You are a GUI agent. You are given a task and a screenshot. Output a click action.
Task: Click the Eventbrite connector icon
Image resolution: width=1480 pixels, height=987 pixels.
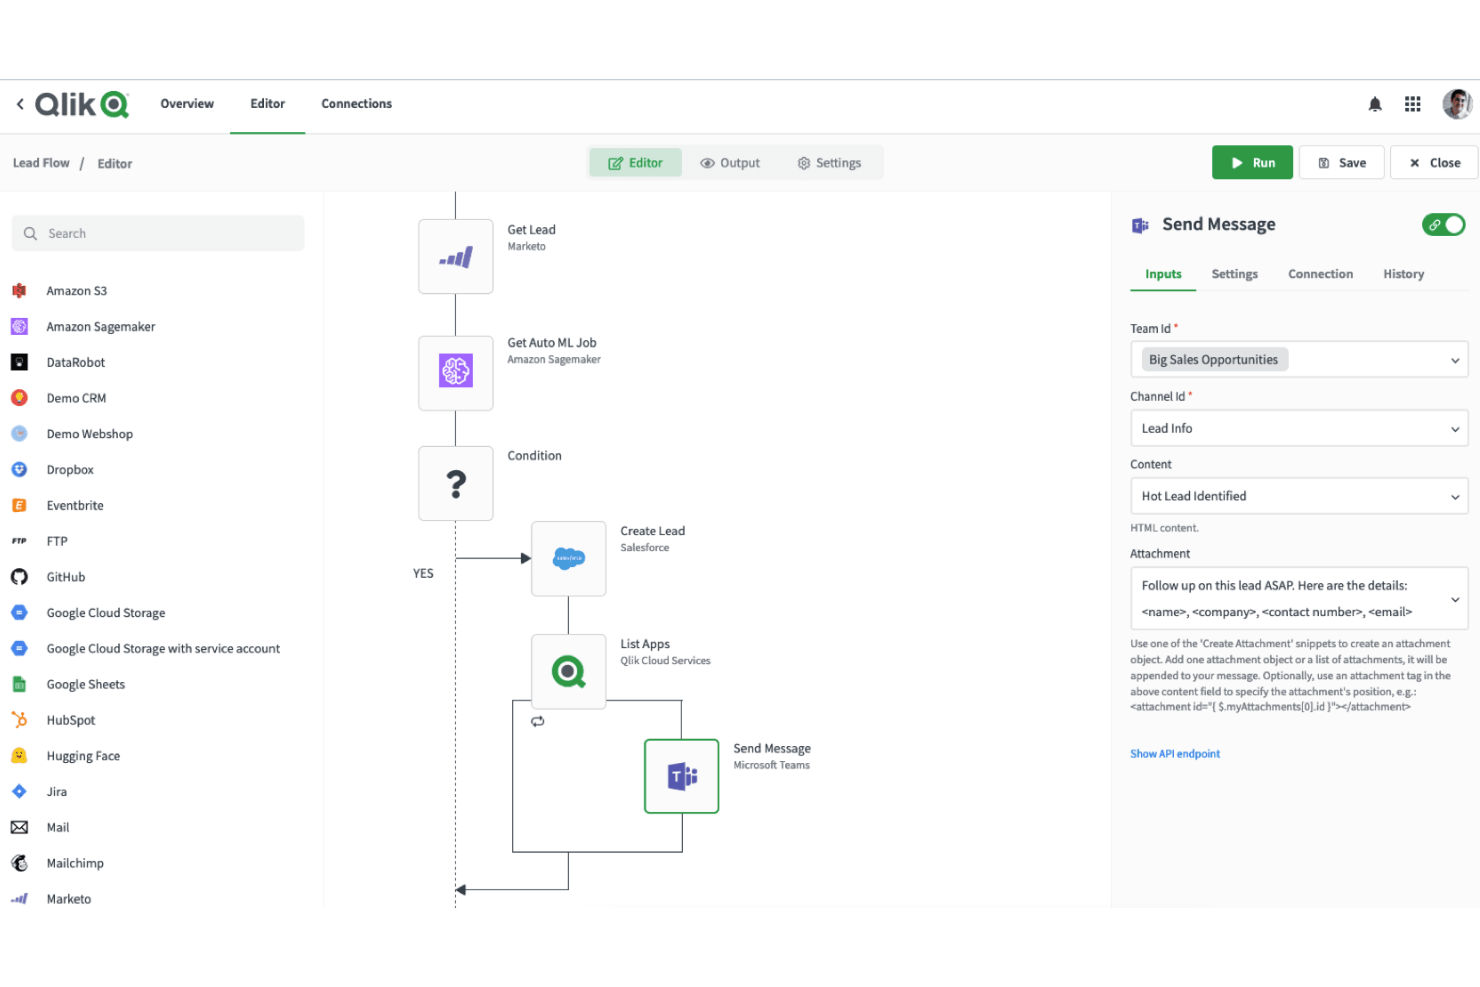tap(19, 505)
